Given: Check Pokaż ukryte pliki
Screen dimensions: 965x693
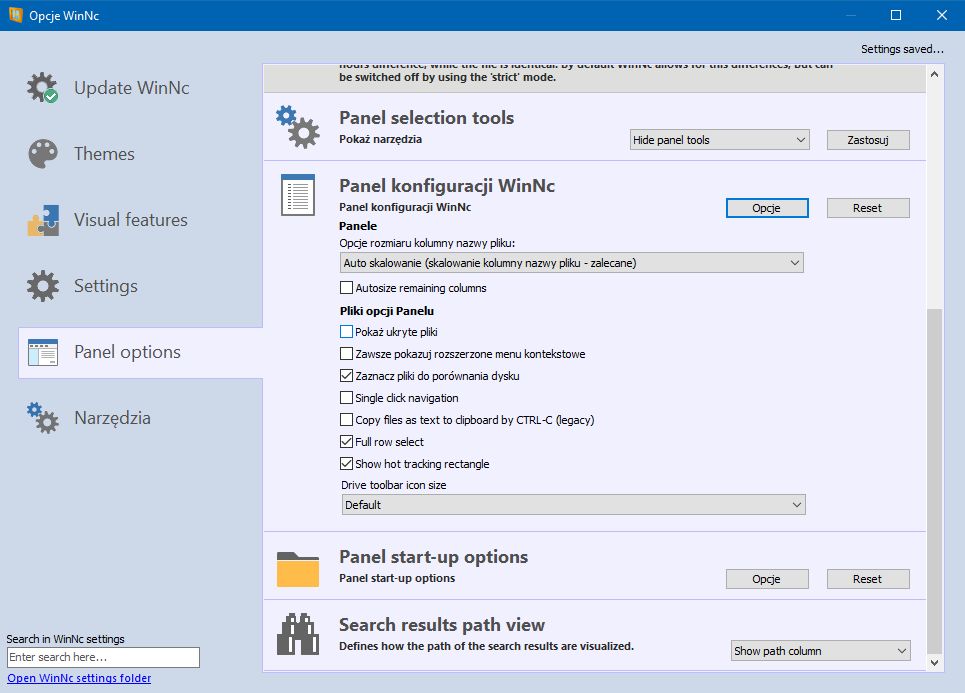Looking at the screenshot, I should pyautogui.click(x=346, y=332).
